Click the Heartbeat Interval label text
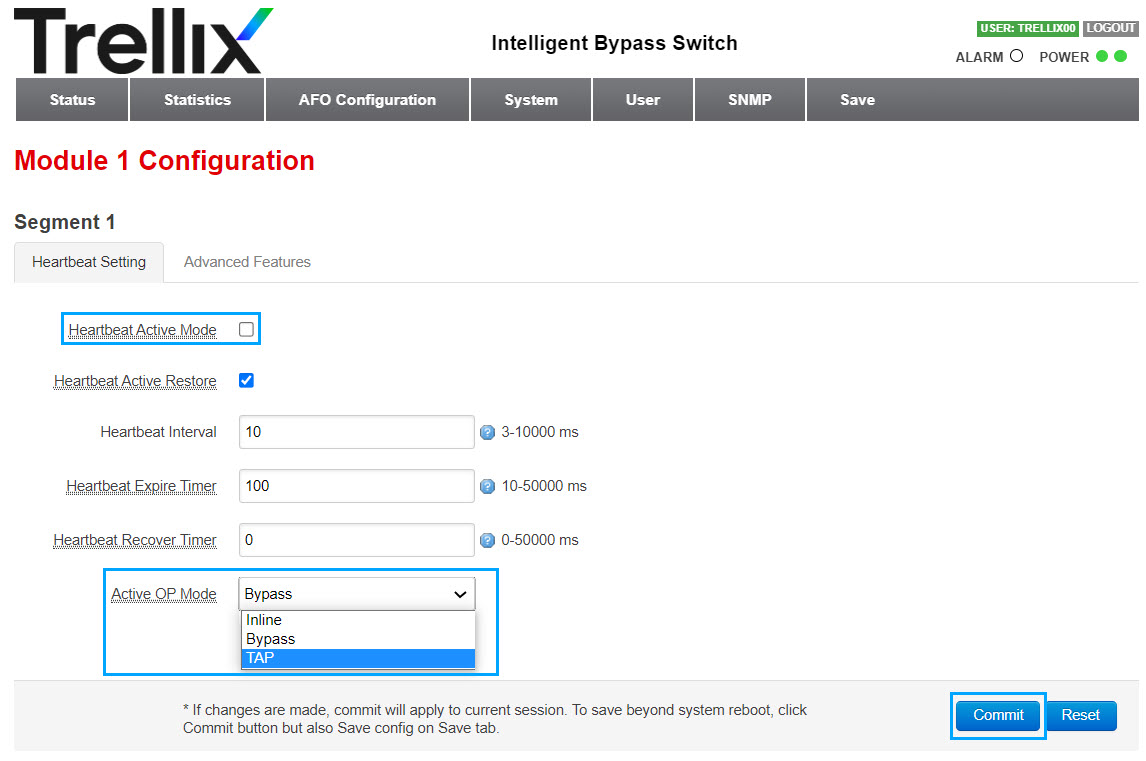Screen dimensions: 1146x761 click(159, 432)
